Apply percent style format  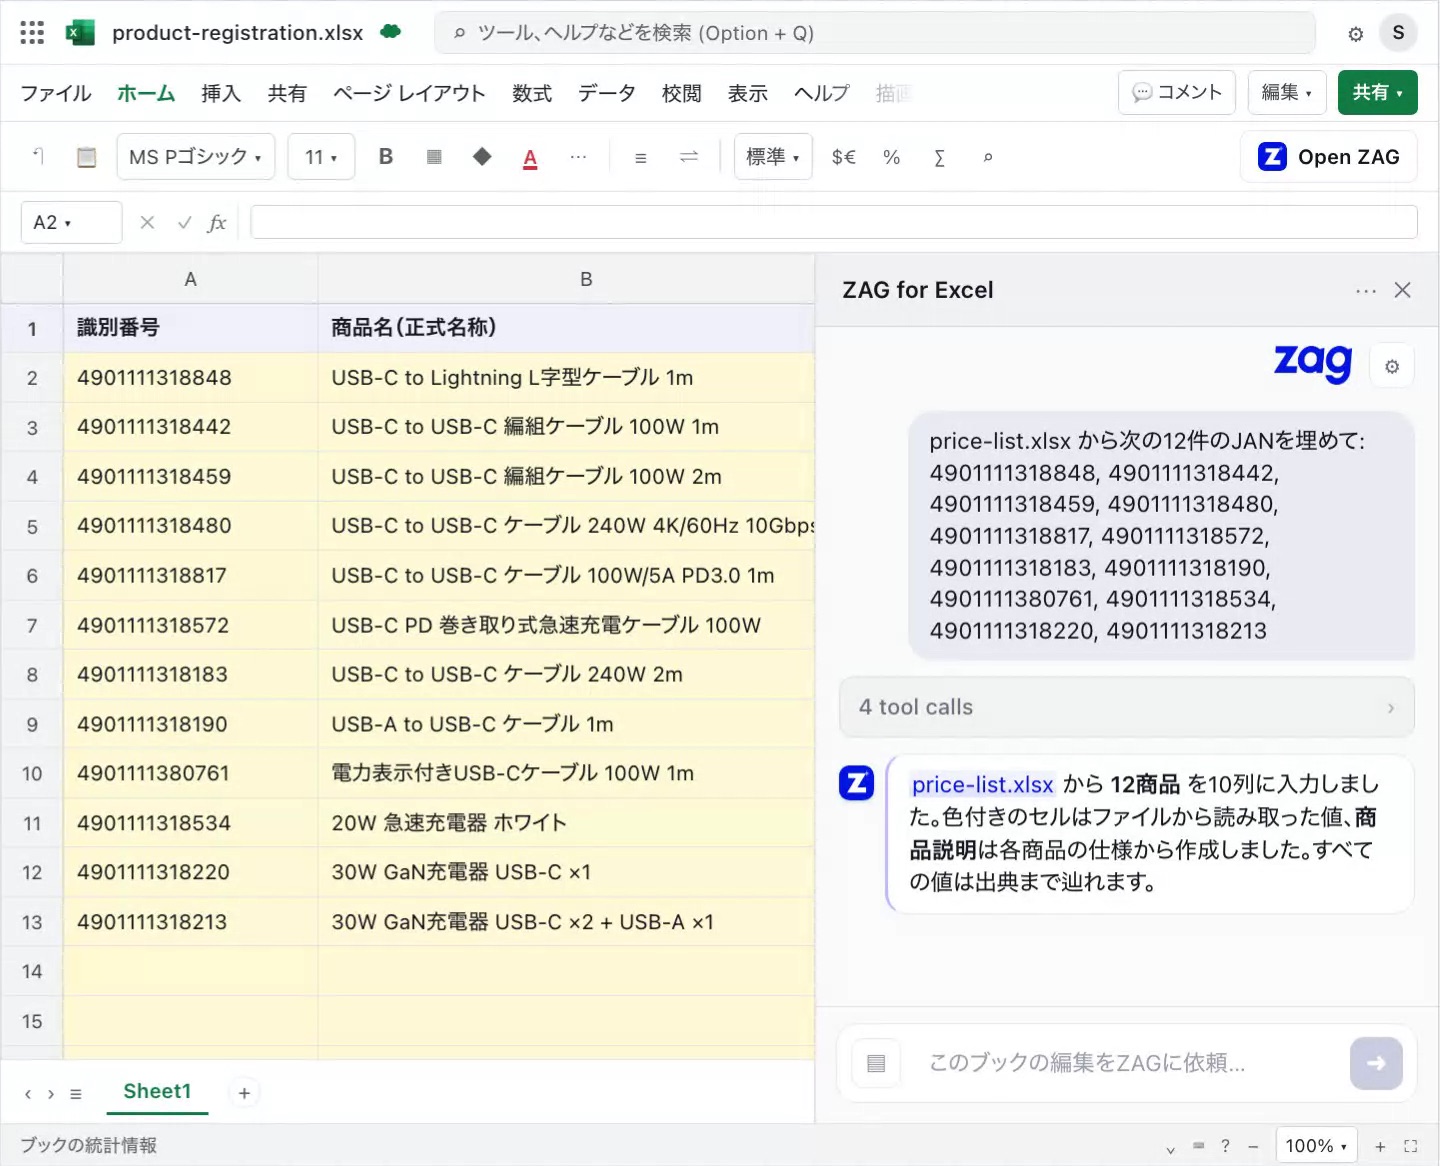point(892,157)
